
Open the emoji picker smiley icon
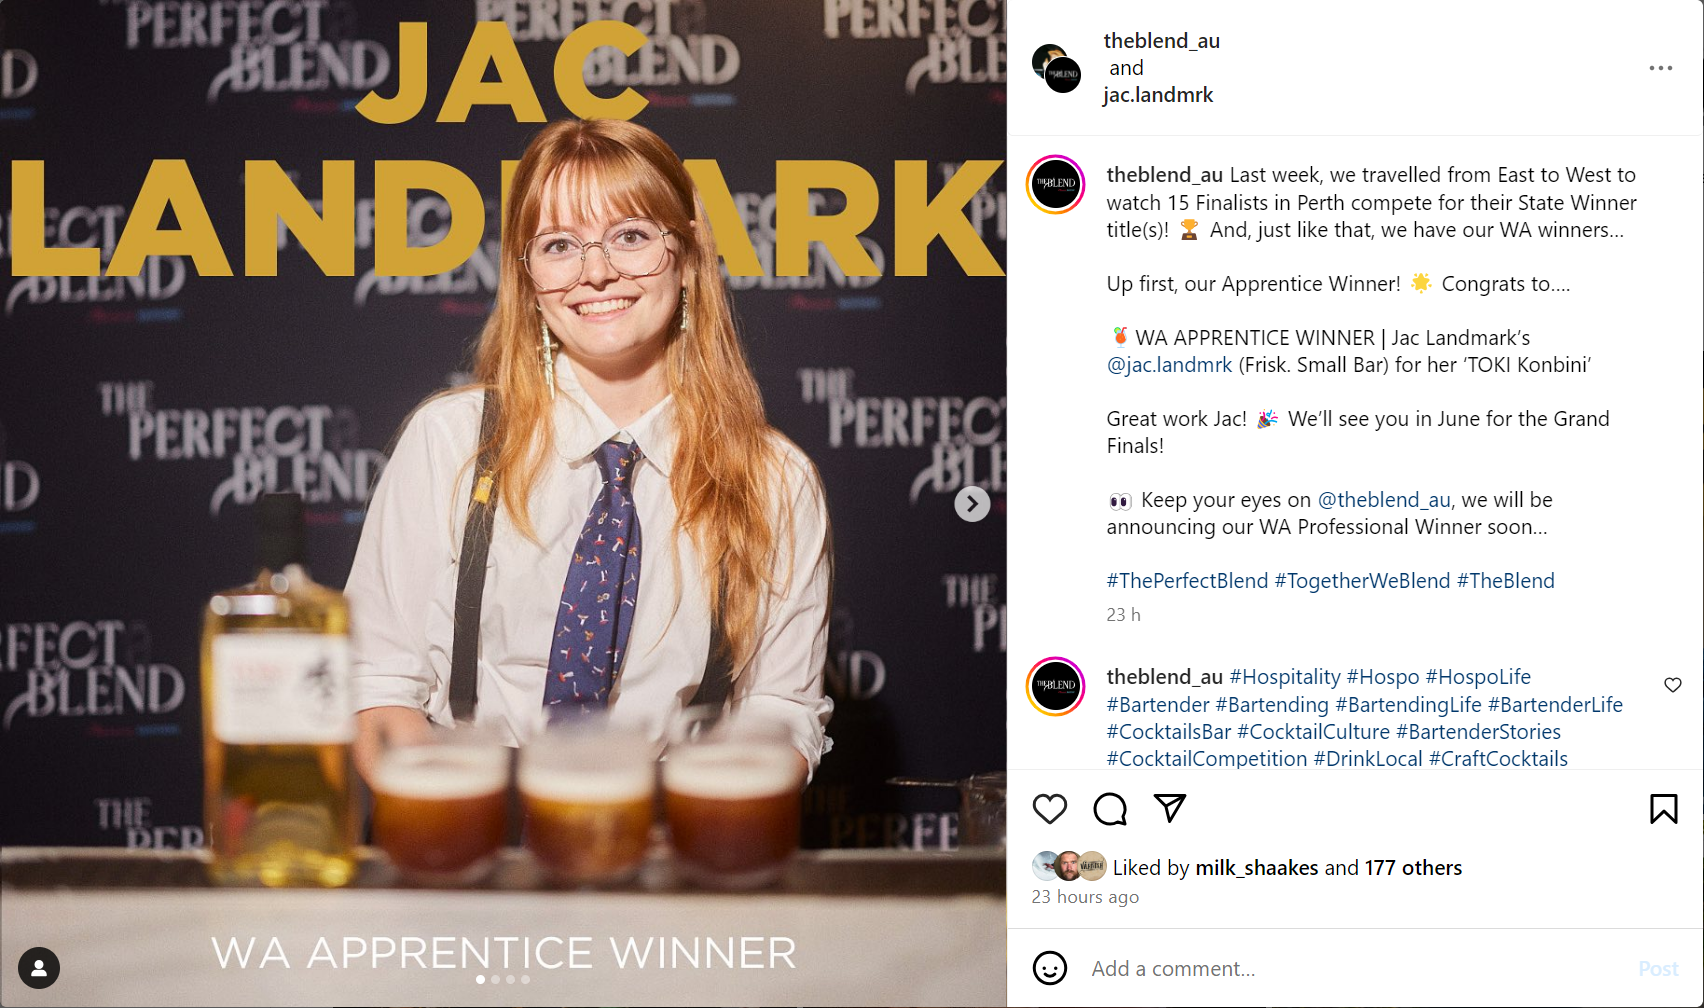tap(1050, 968)
